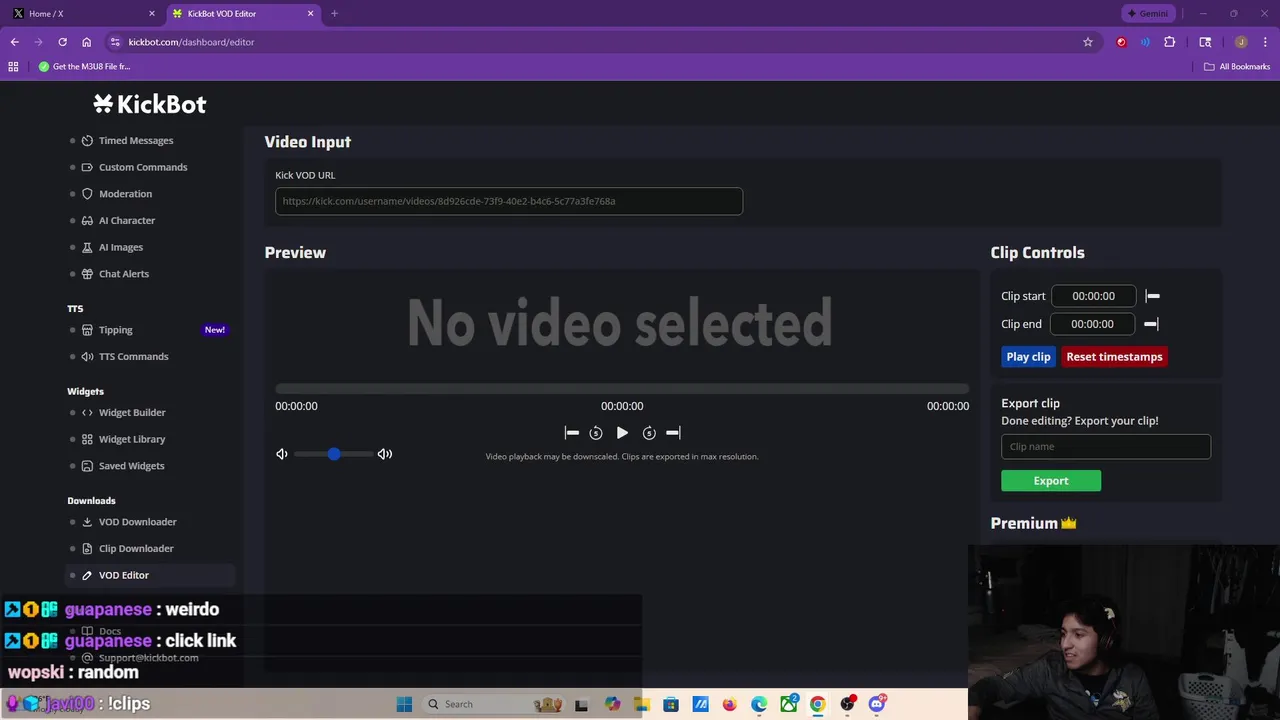
Task: Click the Kick VOD URL input field
Action: coord(509,201)
